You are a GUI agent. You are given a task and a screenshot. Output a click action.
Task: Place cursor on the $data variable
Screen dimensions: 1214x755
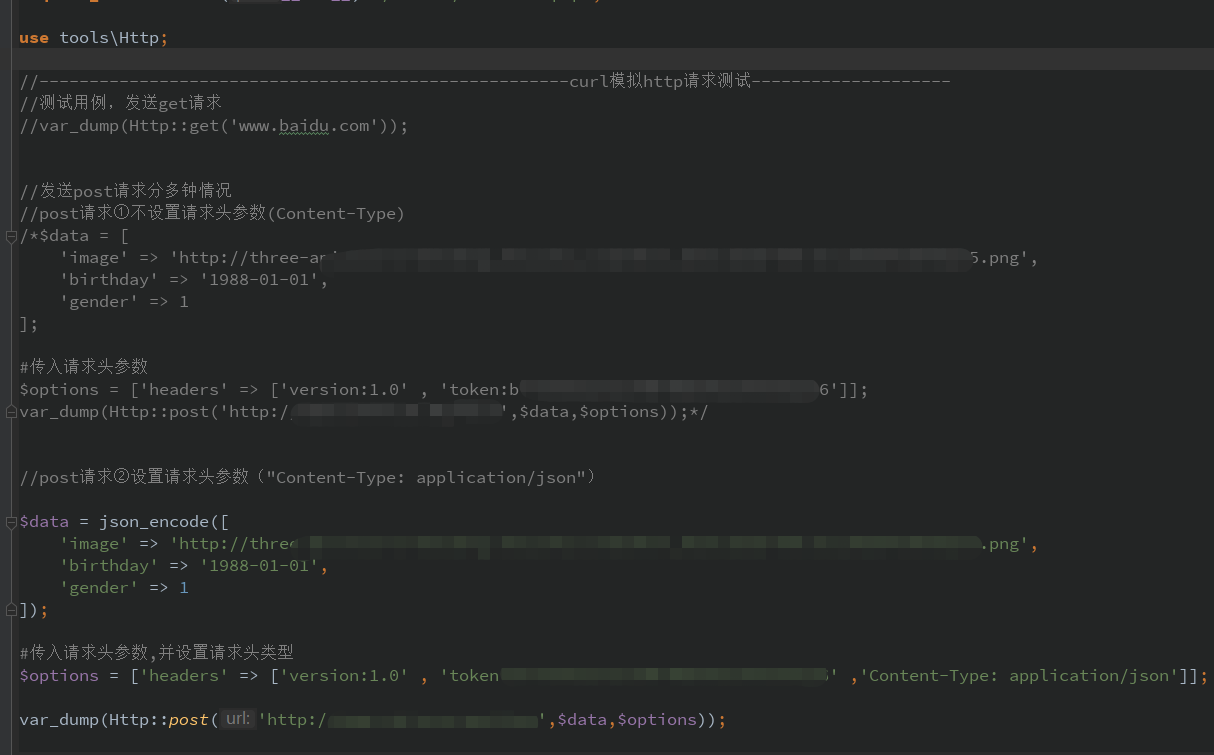(44, 520)
